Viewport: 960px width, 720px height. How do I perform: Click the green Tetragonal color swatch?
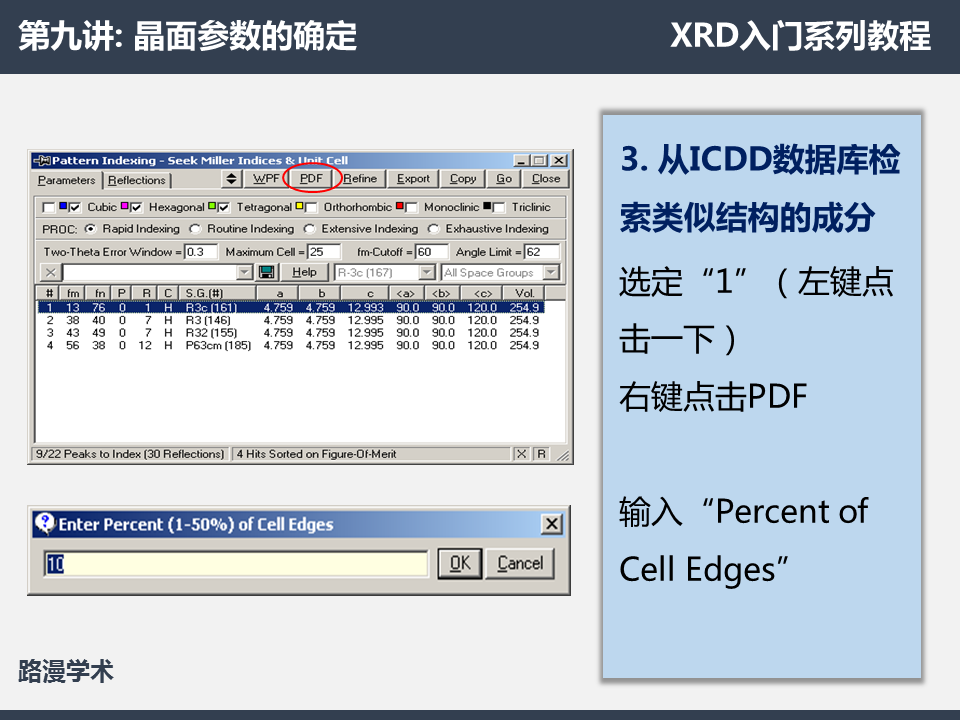click(212, 206)
